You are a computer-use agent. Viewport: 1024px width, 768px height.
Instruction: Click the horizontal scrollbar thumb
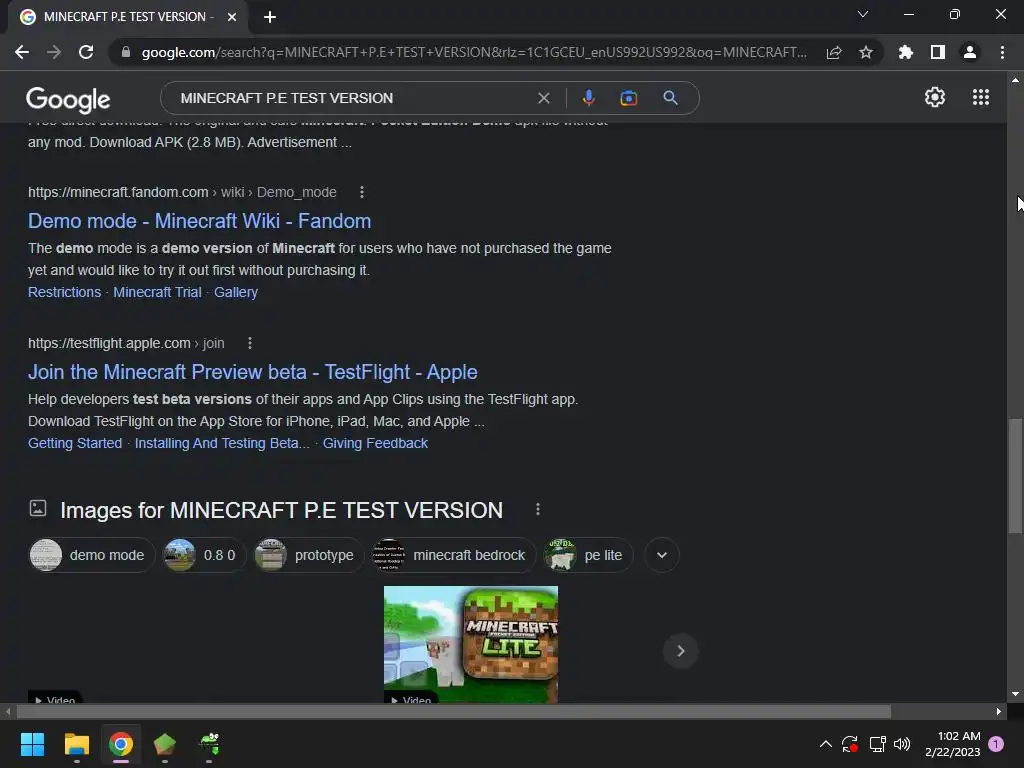[453, 711]
